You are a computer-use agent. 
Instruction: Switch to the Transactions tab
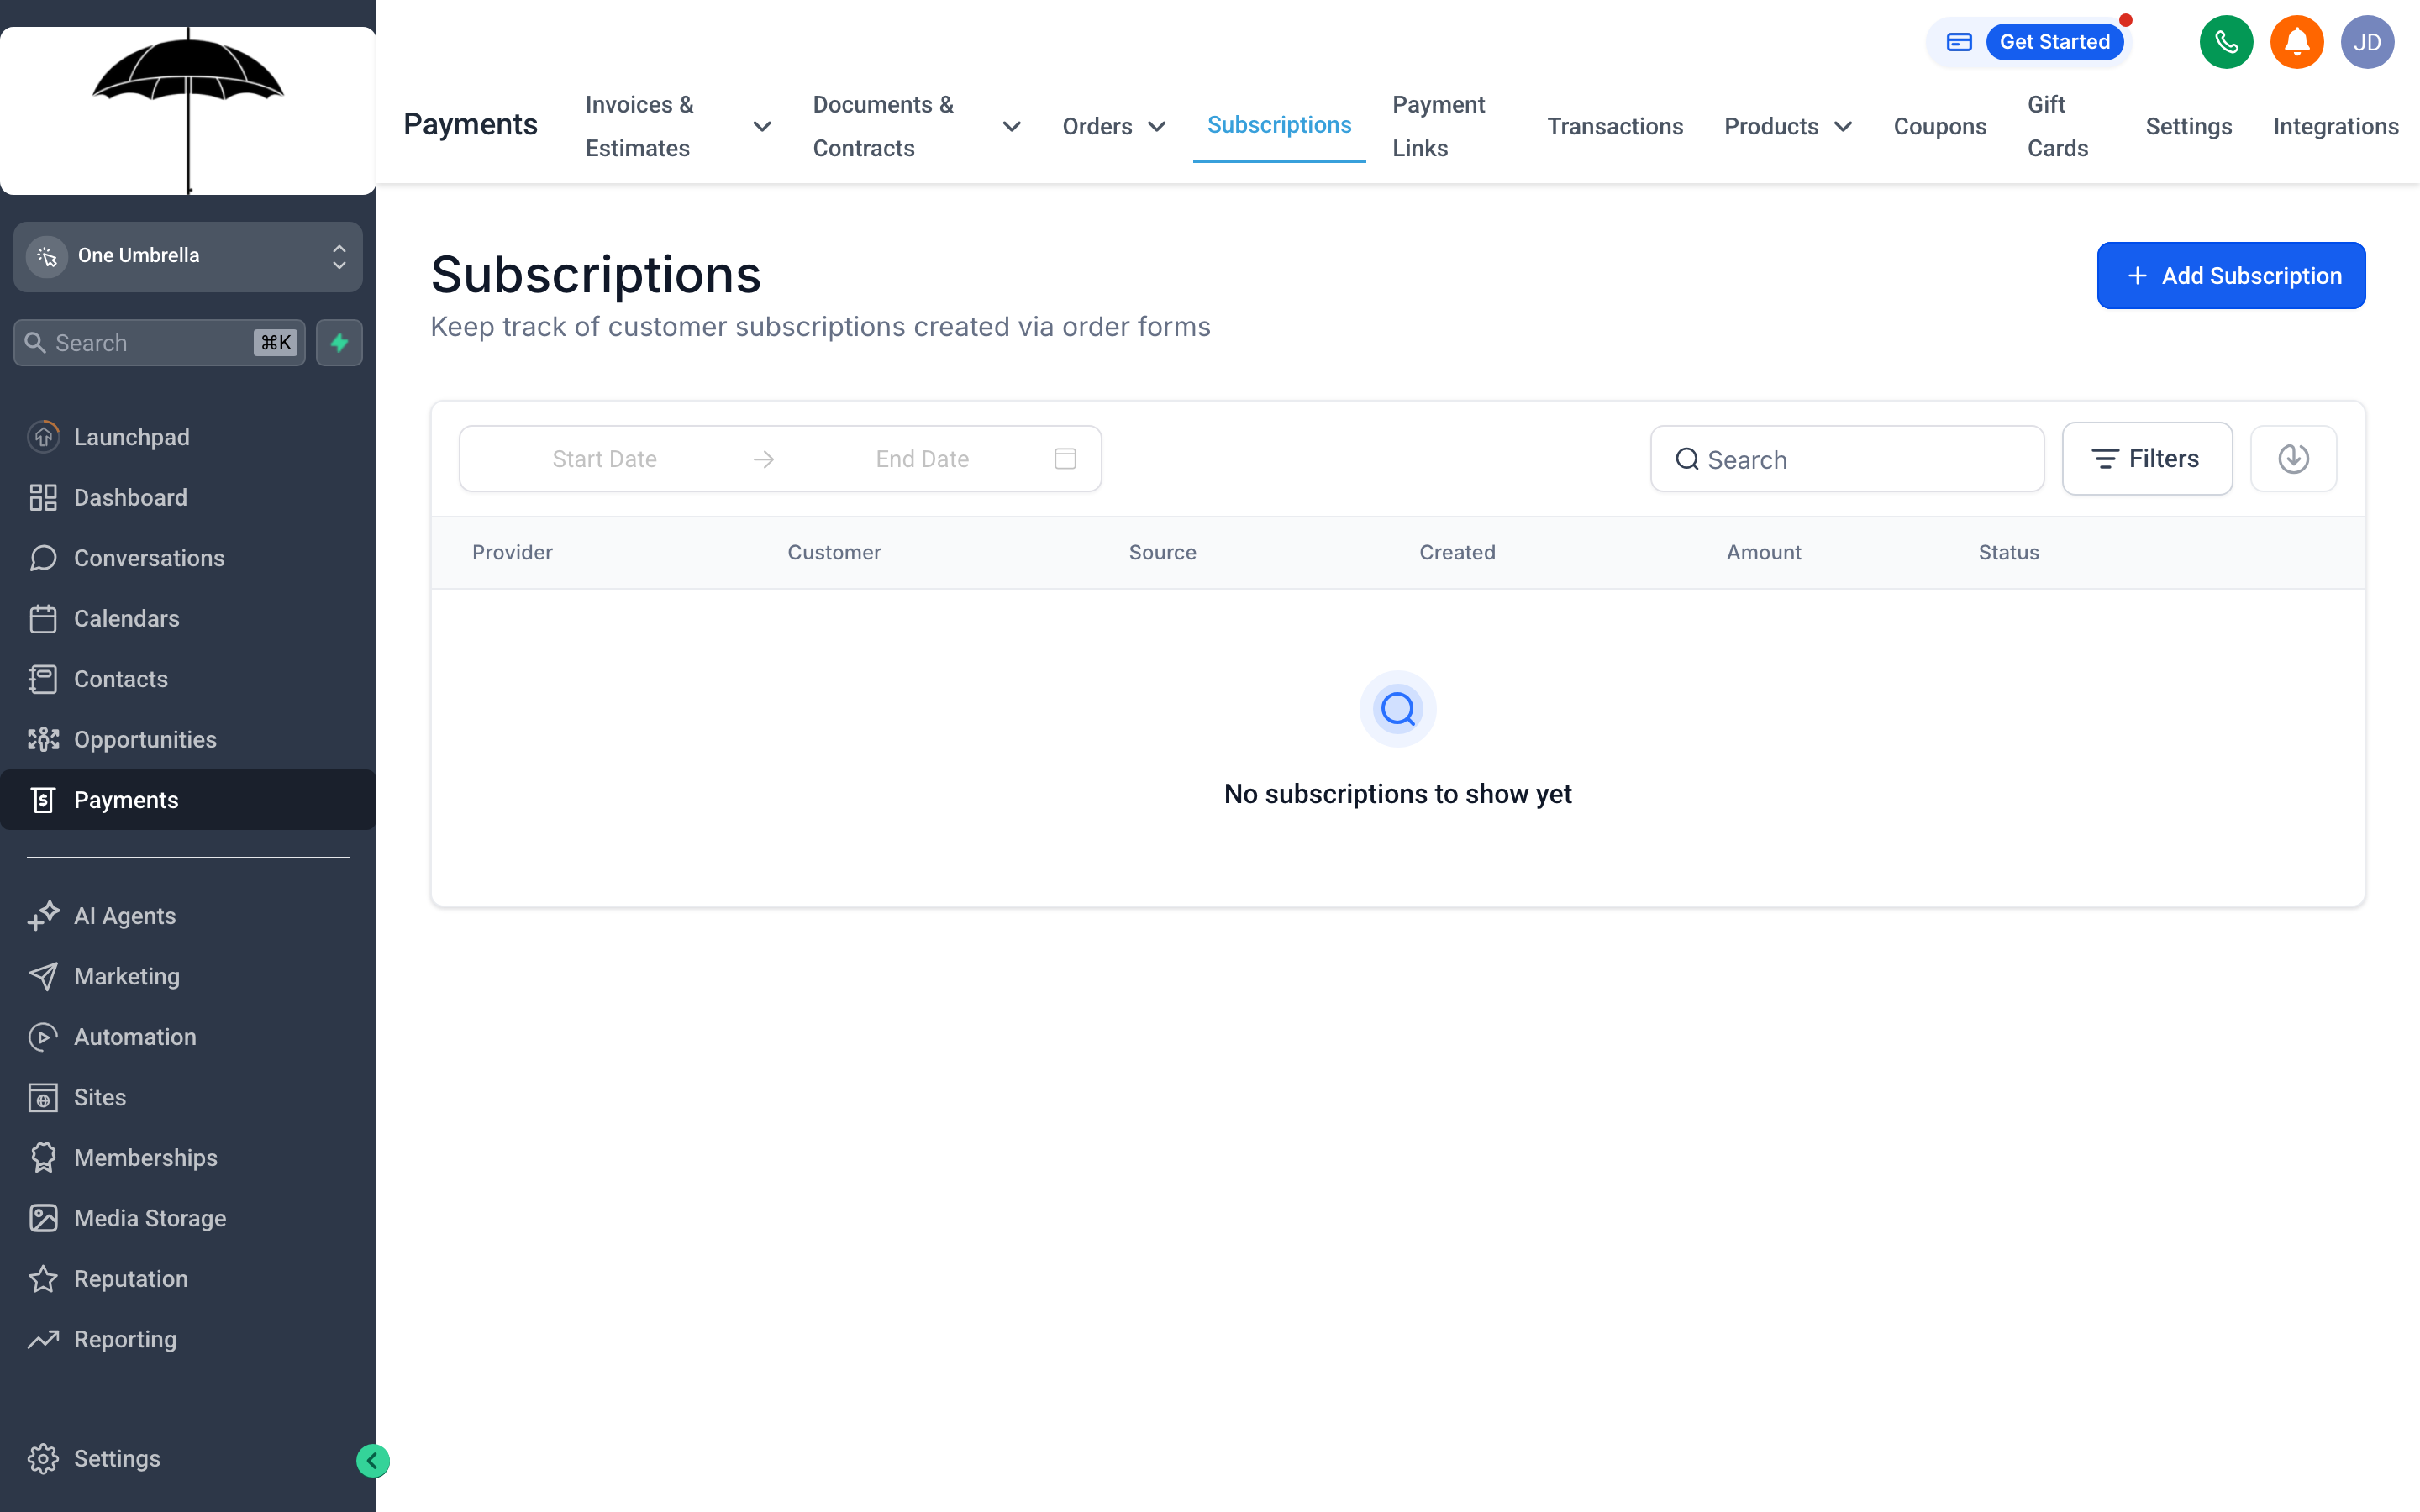pyautogui.click(x=1615, y=126)
